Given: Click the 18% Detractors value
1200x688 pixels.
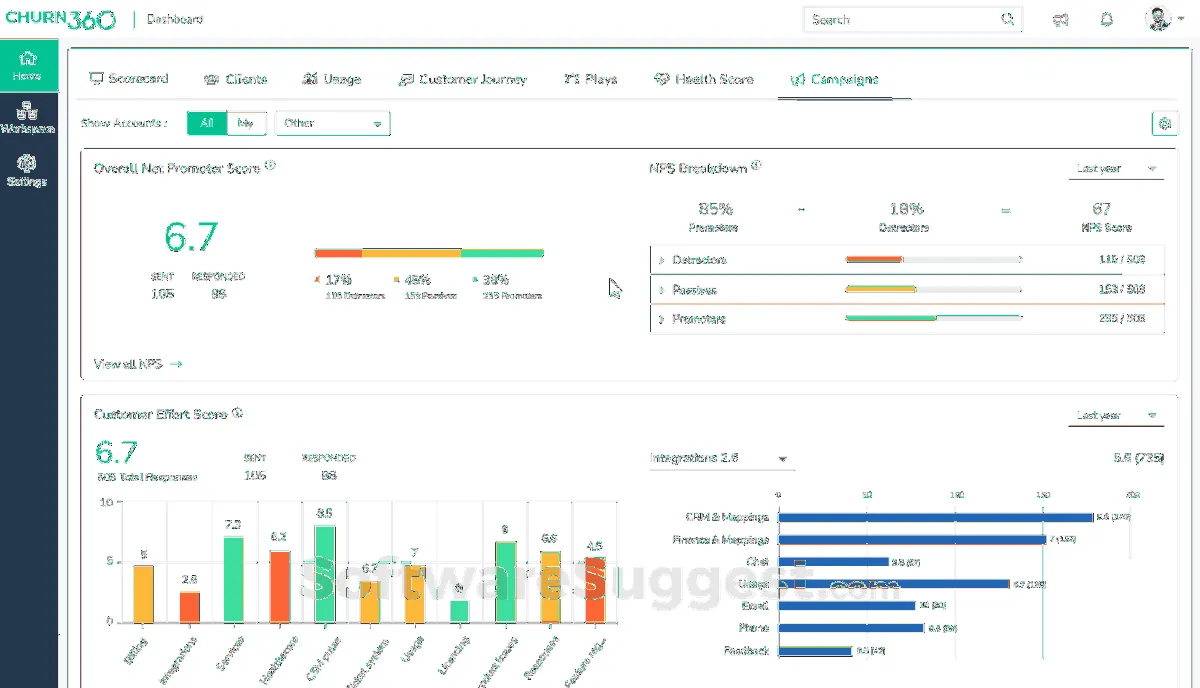Looking at the screenshot, I should [906, 209].
